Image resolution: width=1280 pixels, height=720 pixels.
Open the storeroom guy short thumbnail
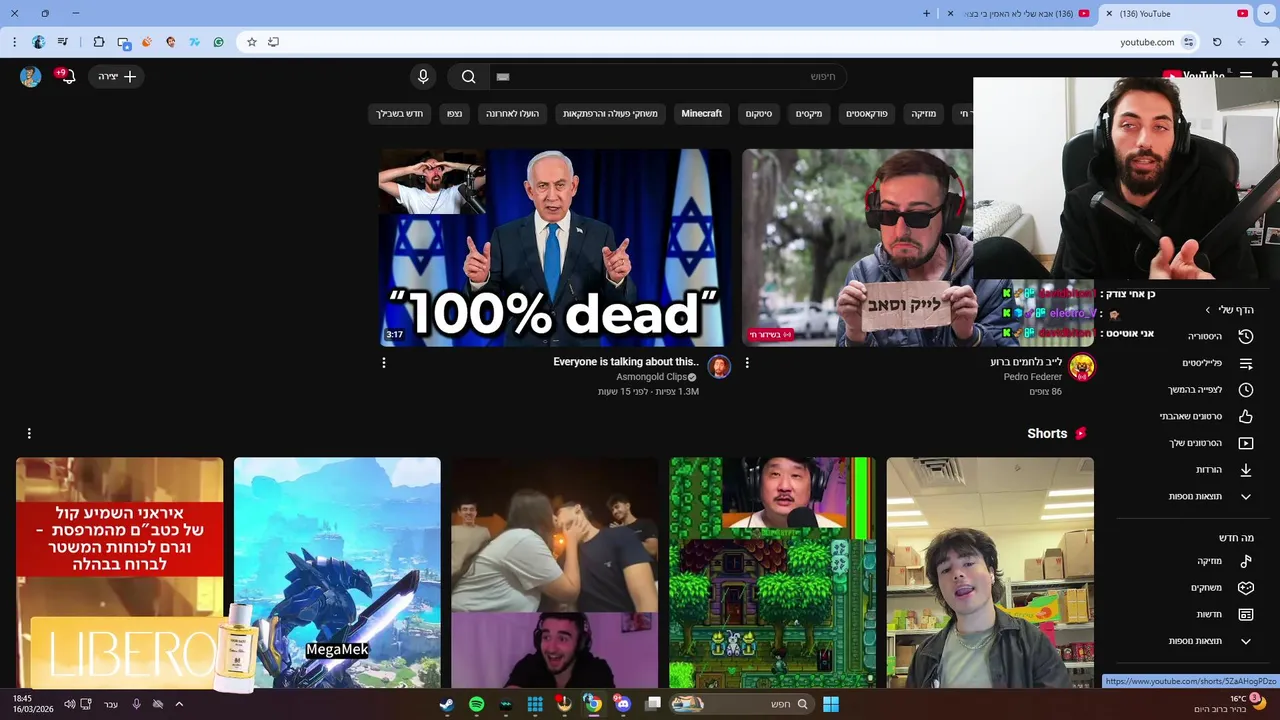click(x=990, y=574)
